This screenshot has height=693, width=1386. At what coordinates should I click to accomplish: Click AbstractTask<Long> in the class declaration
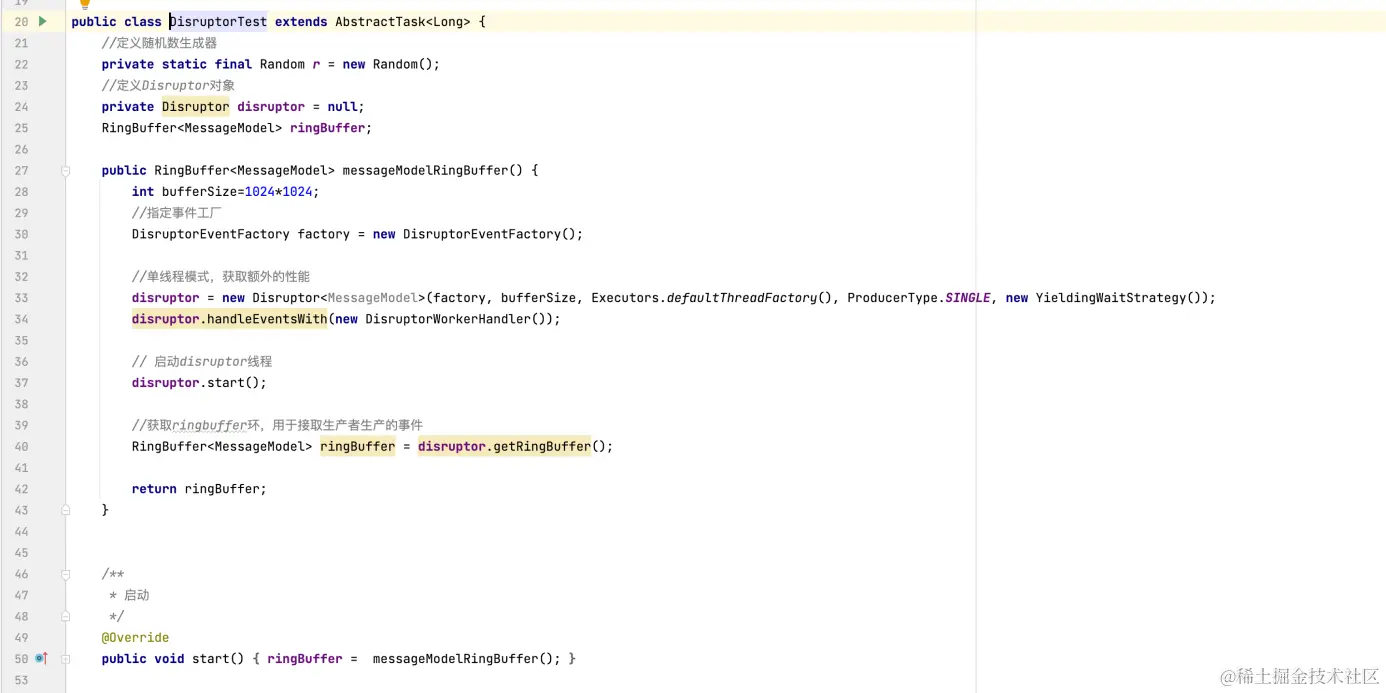(402, 22)
